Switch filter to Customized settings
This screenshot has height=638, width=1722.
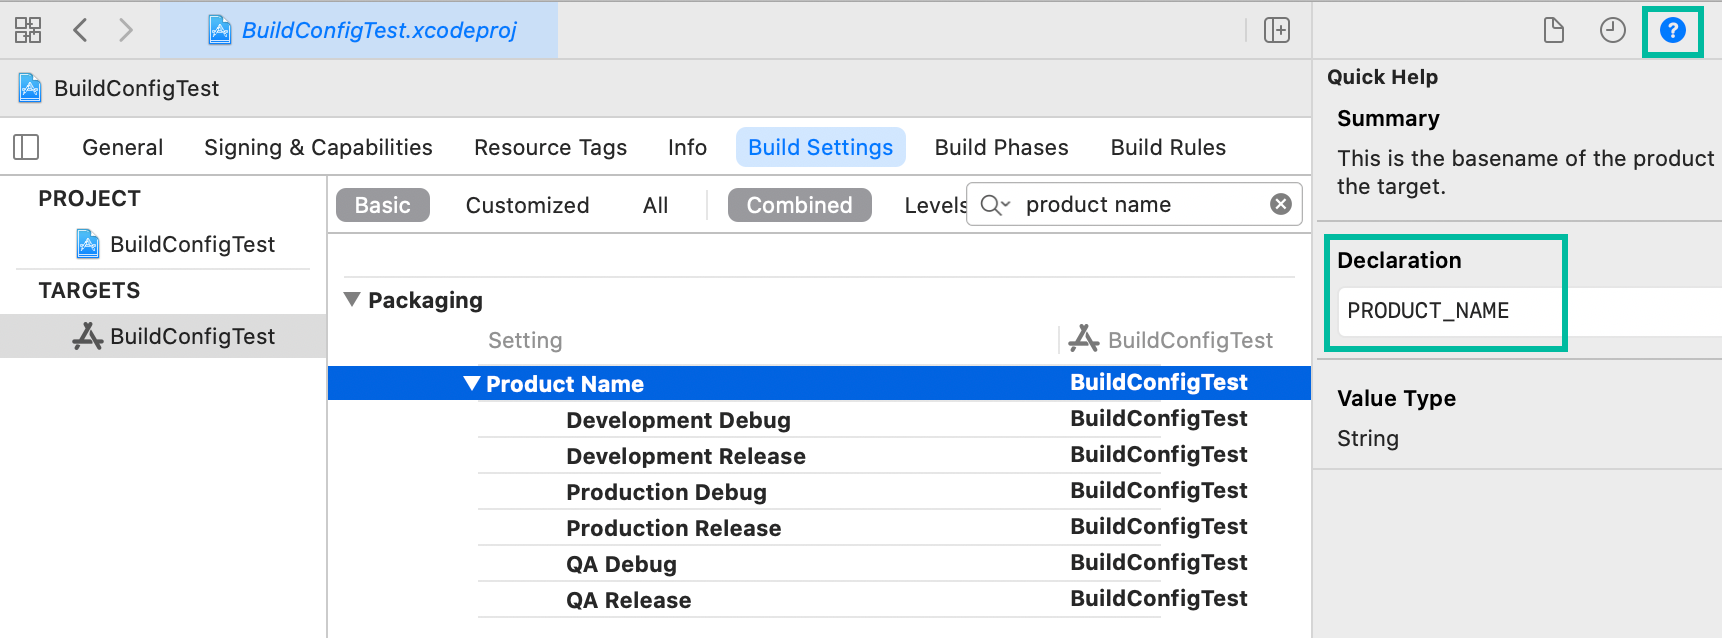(x=527, y=205)
